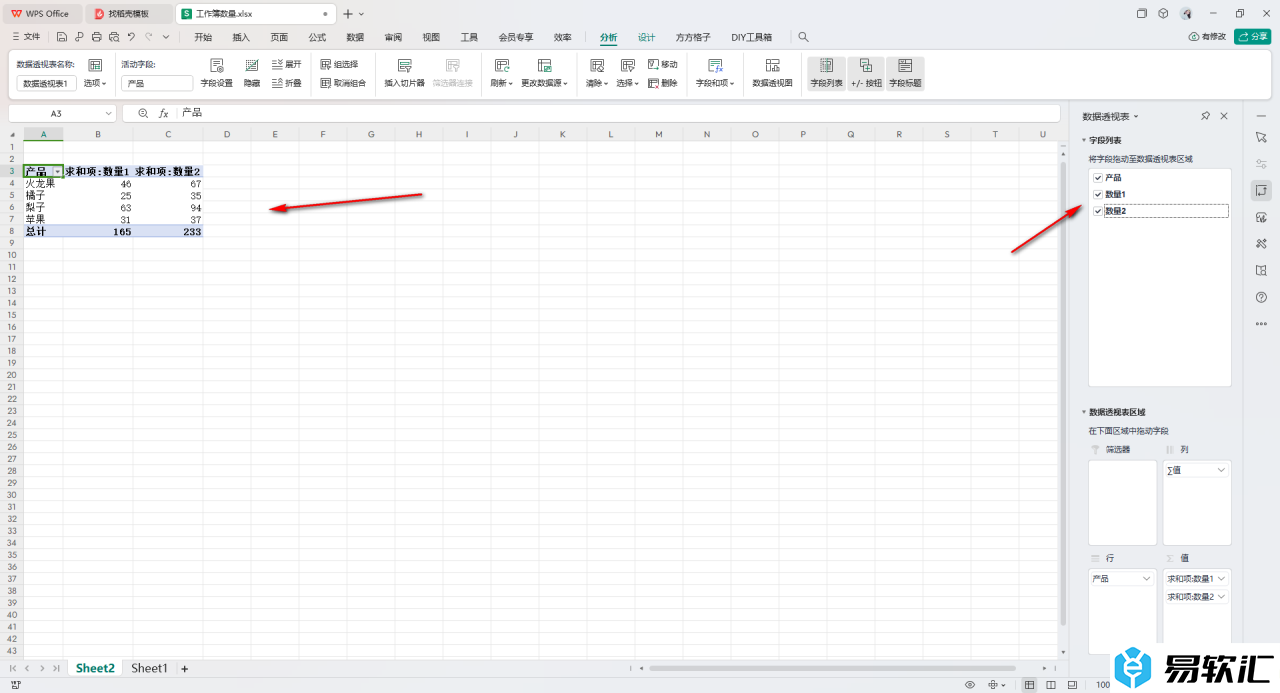Viewport: 1280px width, 693px height.
Task: Click the eye reading-mode icon in status bar
Action: 969,685
